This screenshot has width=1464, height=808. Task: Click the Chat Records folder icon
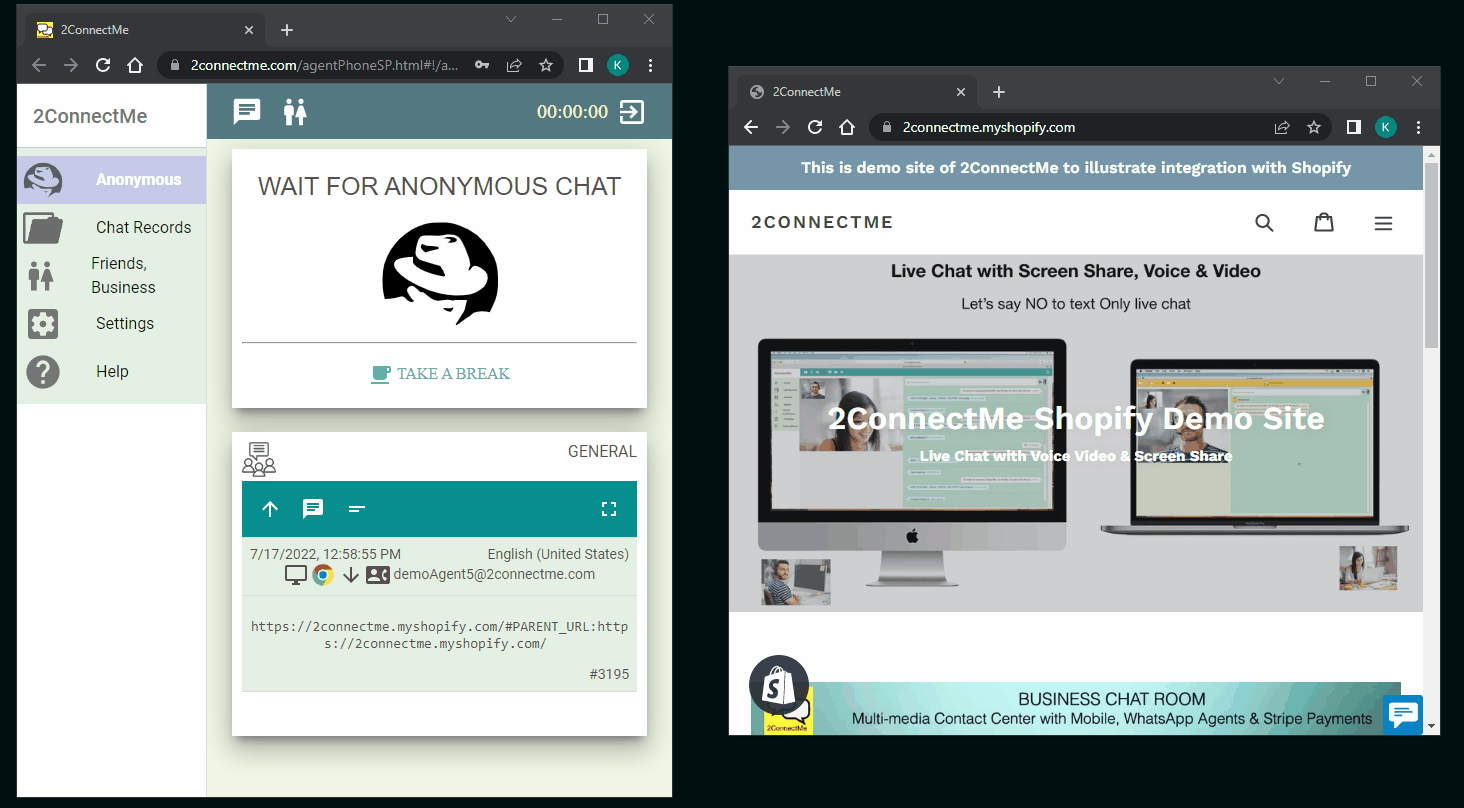click(x=43, y=228)
